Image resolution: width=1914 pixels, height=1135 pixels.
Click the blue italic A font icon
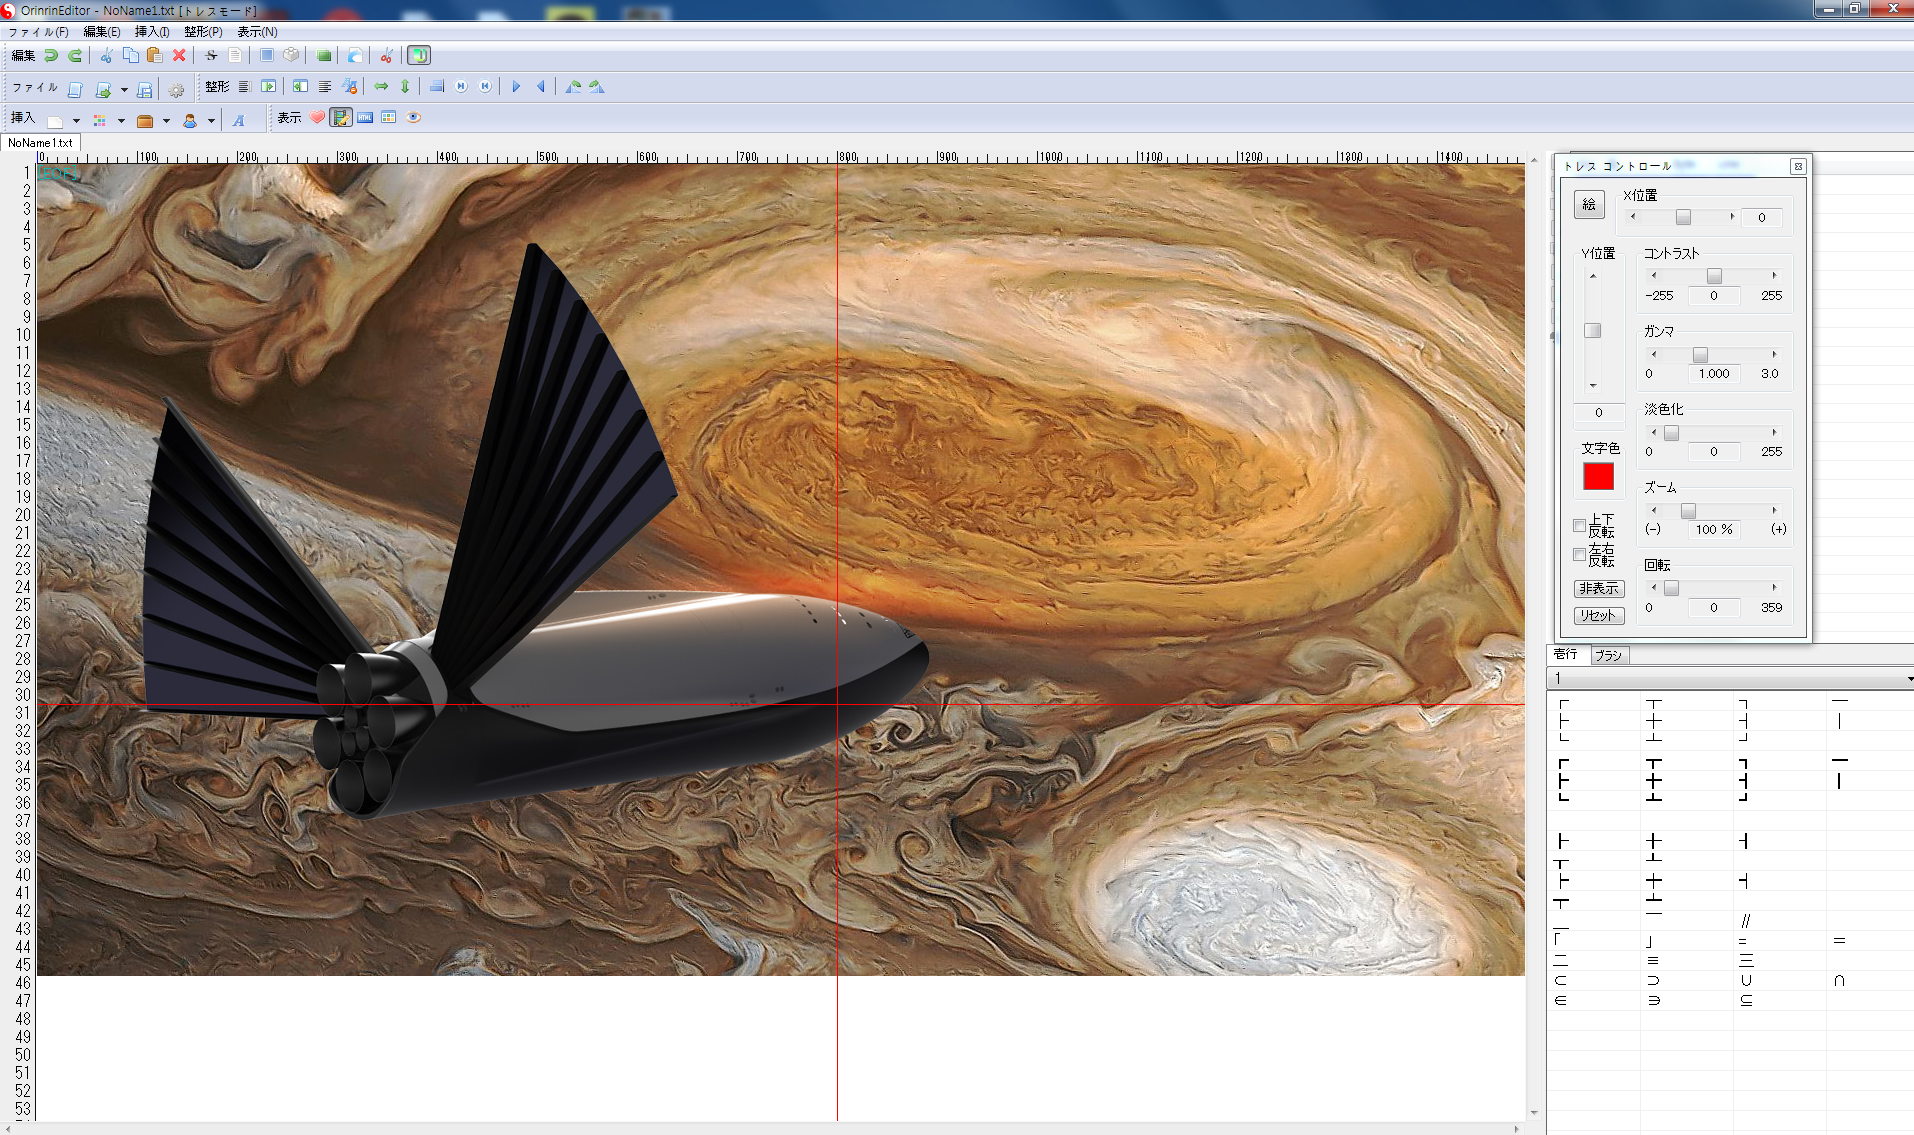239,120
